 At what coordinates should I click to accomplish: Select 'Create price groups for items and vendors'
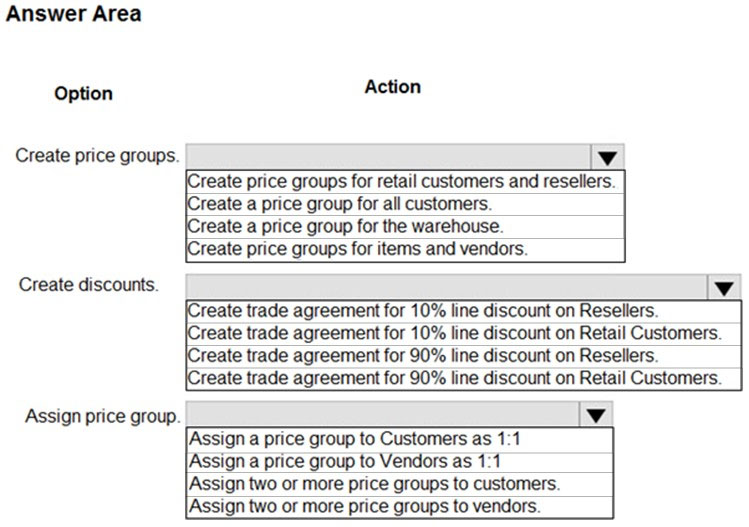pyautogui.click(x=405, y=249)
